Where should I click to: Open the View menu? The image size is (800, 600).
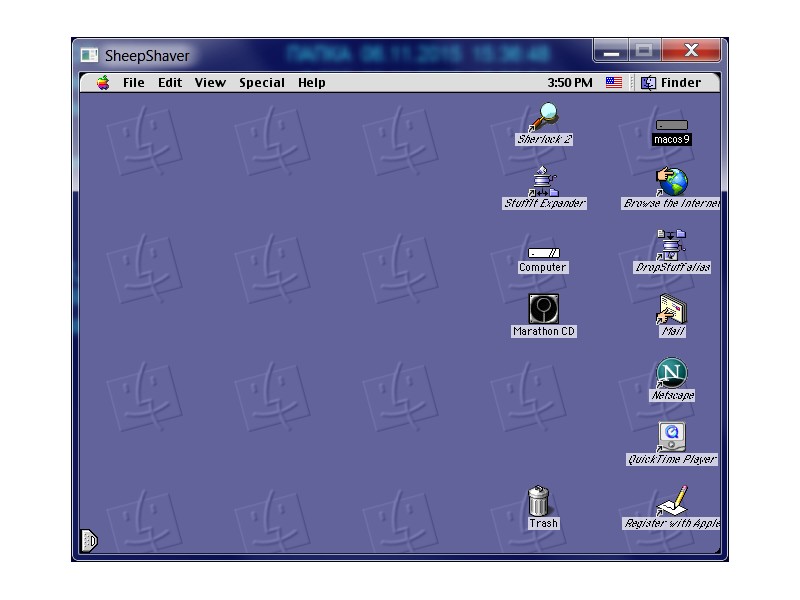[210, 83]
